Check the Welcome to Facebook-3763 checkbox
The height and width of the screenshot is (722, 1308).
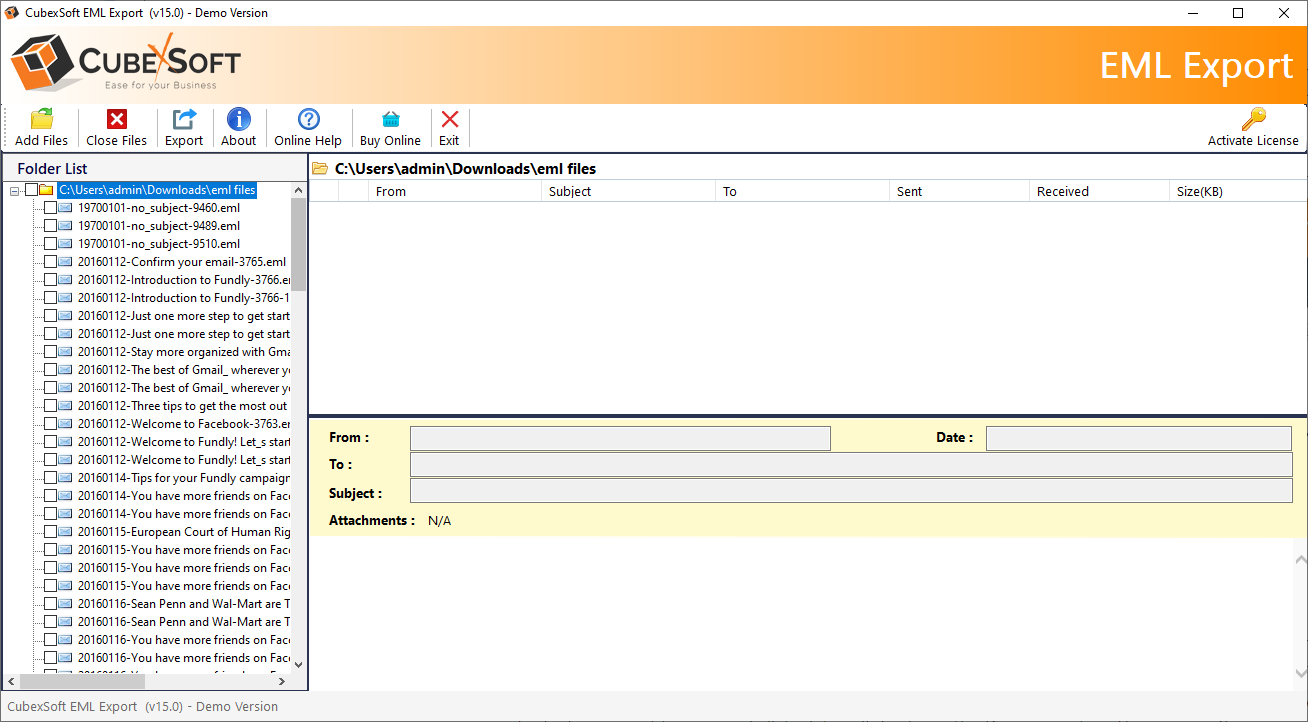50,424
